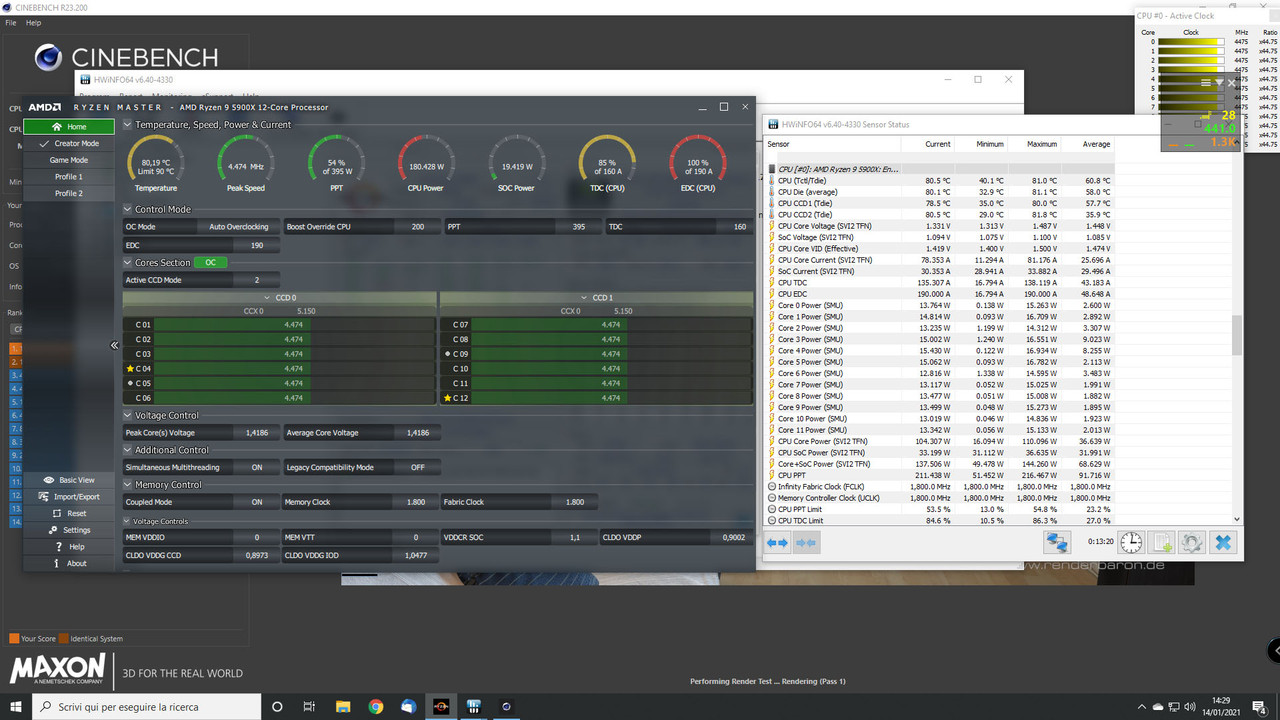Click the gold star next to core C 04
The image size is (1280, 720).
(130, 369)
